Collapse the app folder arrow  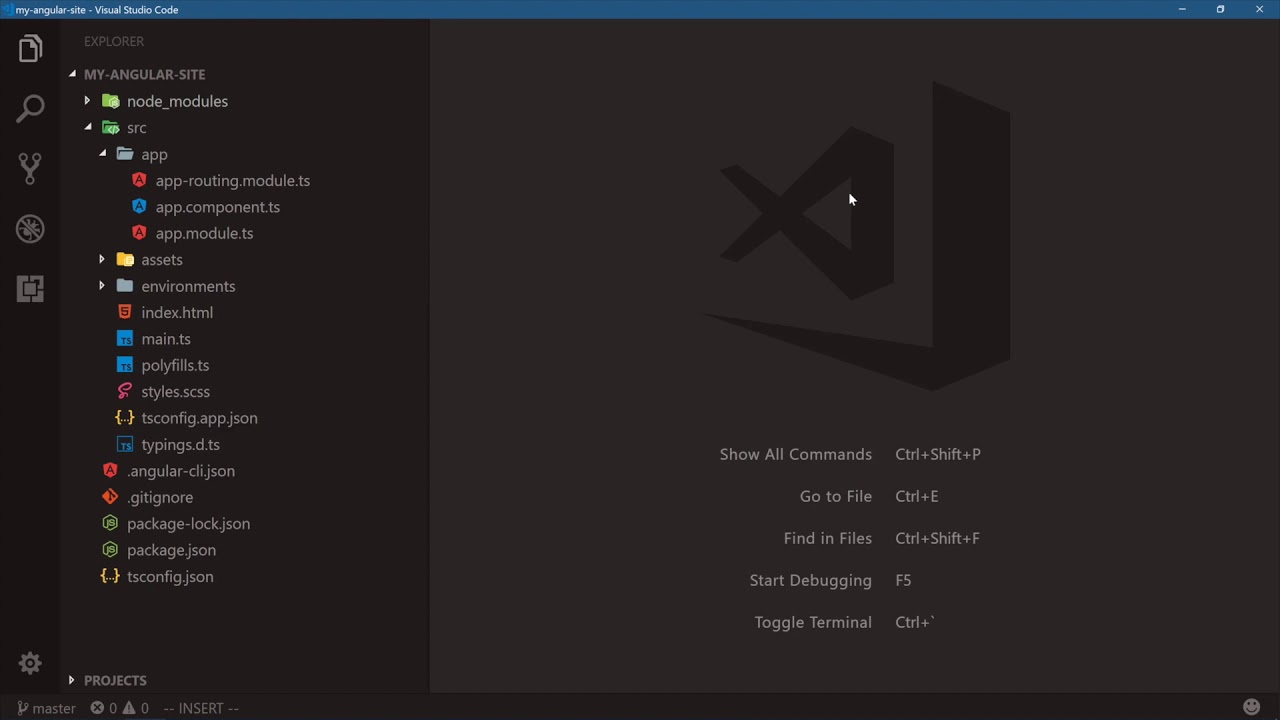102,154
